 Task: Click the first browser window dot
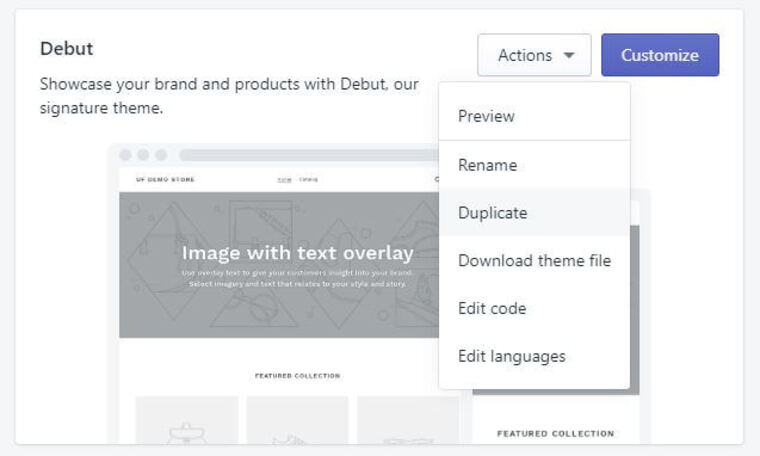[126, 155]
